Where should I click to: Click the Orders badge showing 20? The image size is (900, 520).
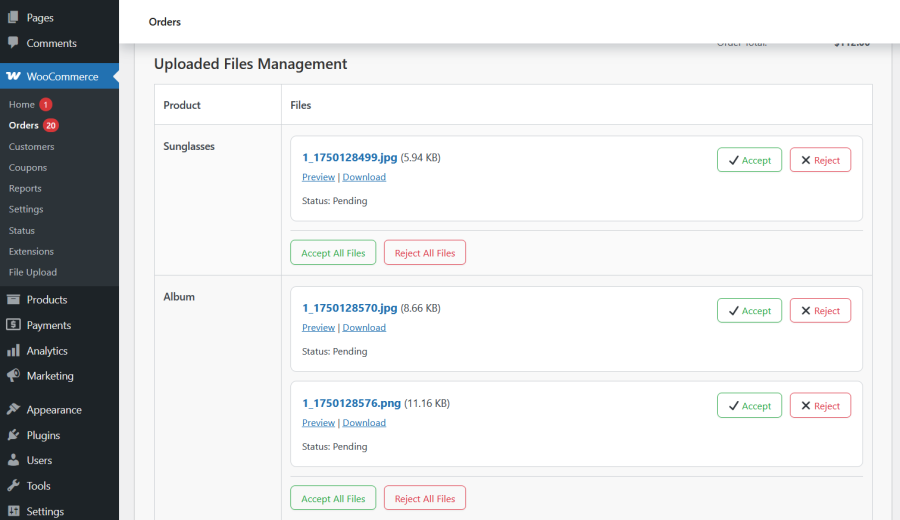51,125
